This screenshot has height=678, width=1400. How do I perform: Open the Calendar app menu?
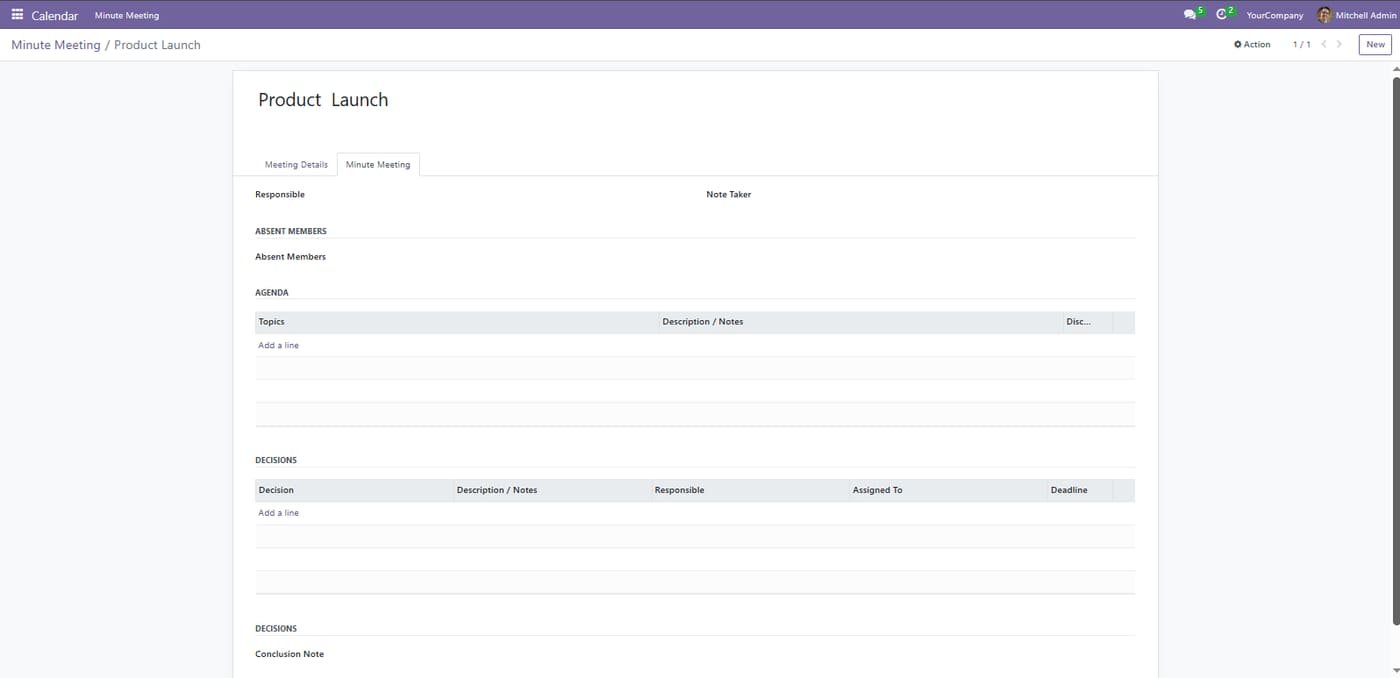tap(54, 15)
